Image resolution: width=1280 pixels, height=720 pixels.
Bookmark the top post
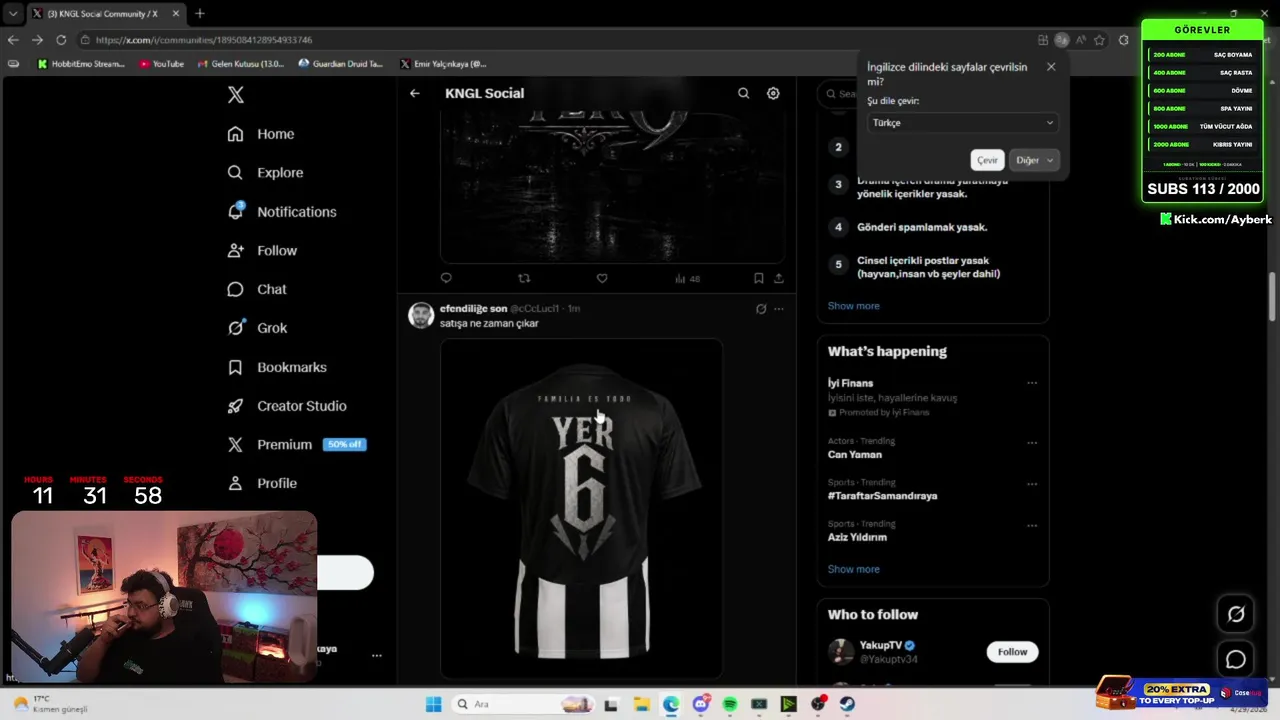tap(759, 278)
